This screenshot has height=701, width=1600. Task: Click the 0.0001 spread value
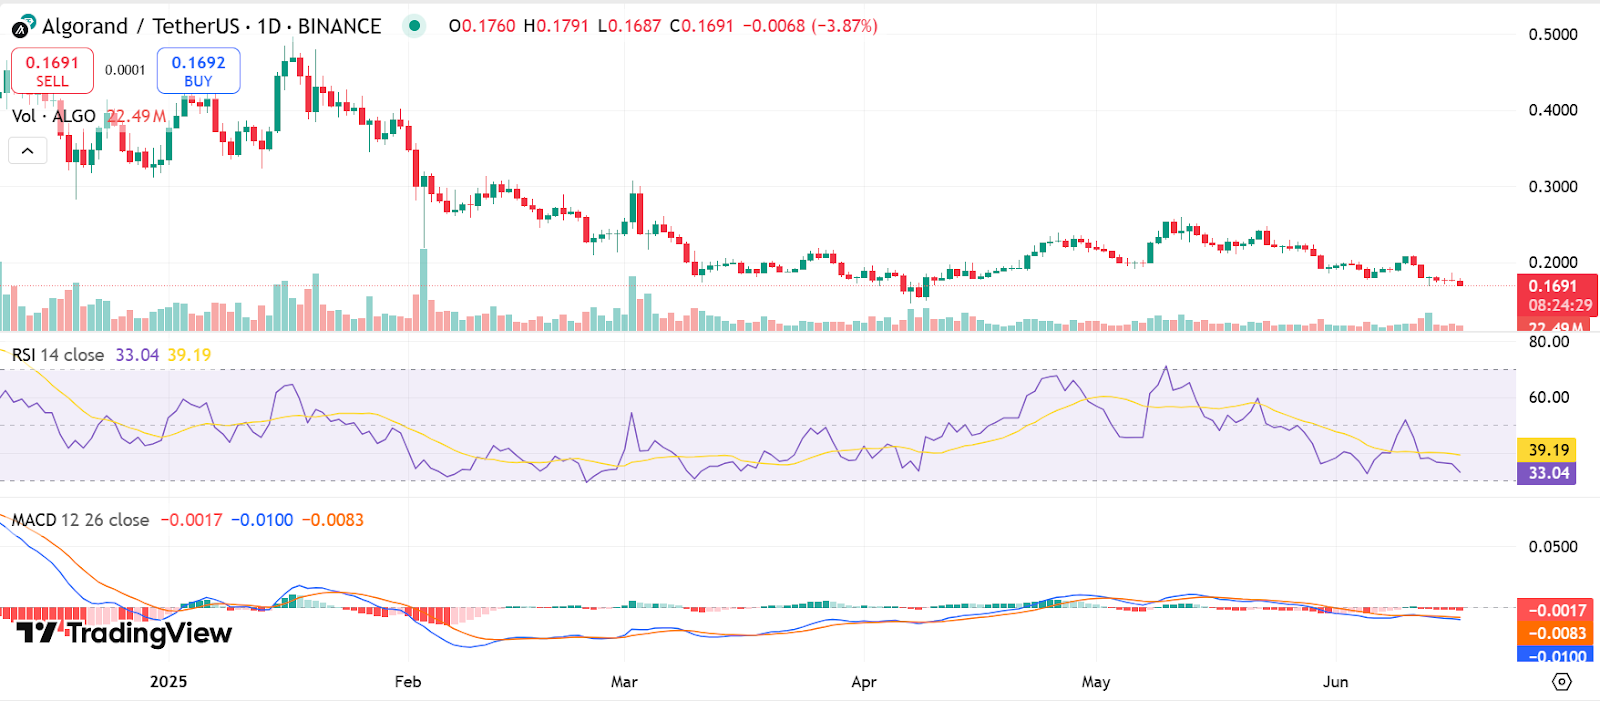point(125,70)
